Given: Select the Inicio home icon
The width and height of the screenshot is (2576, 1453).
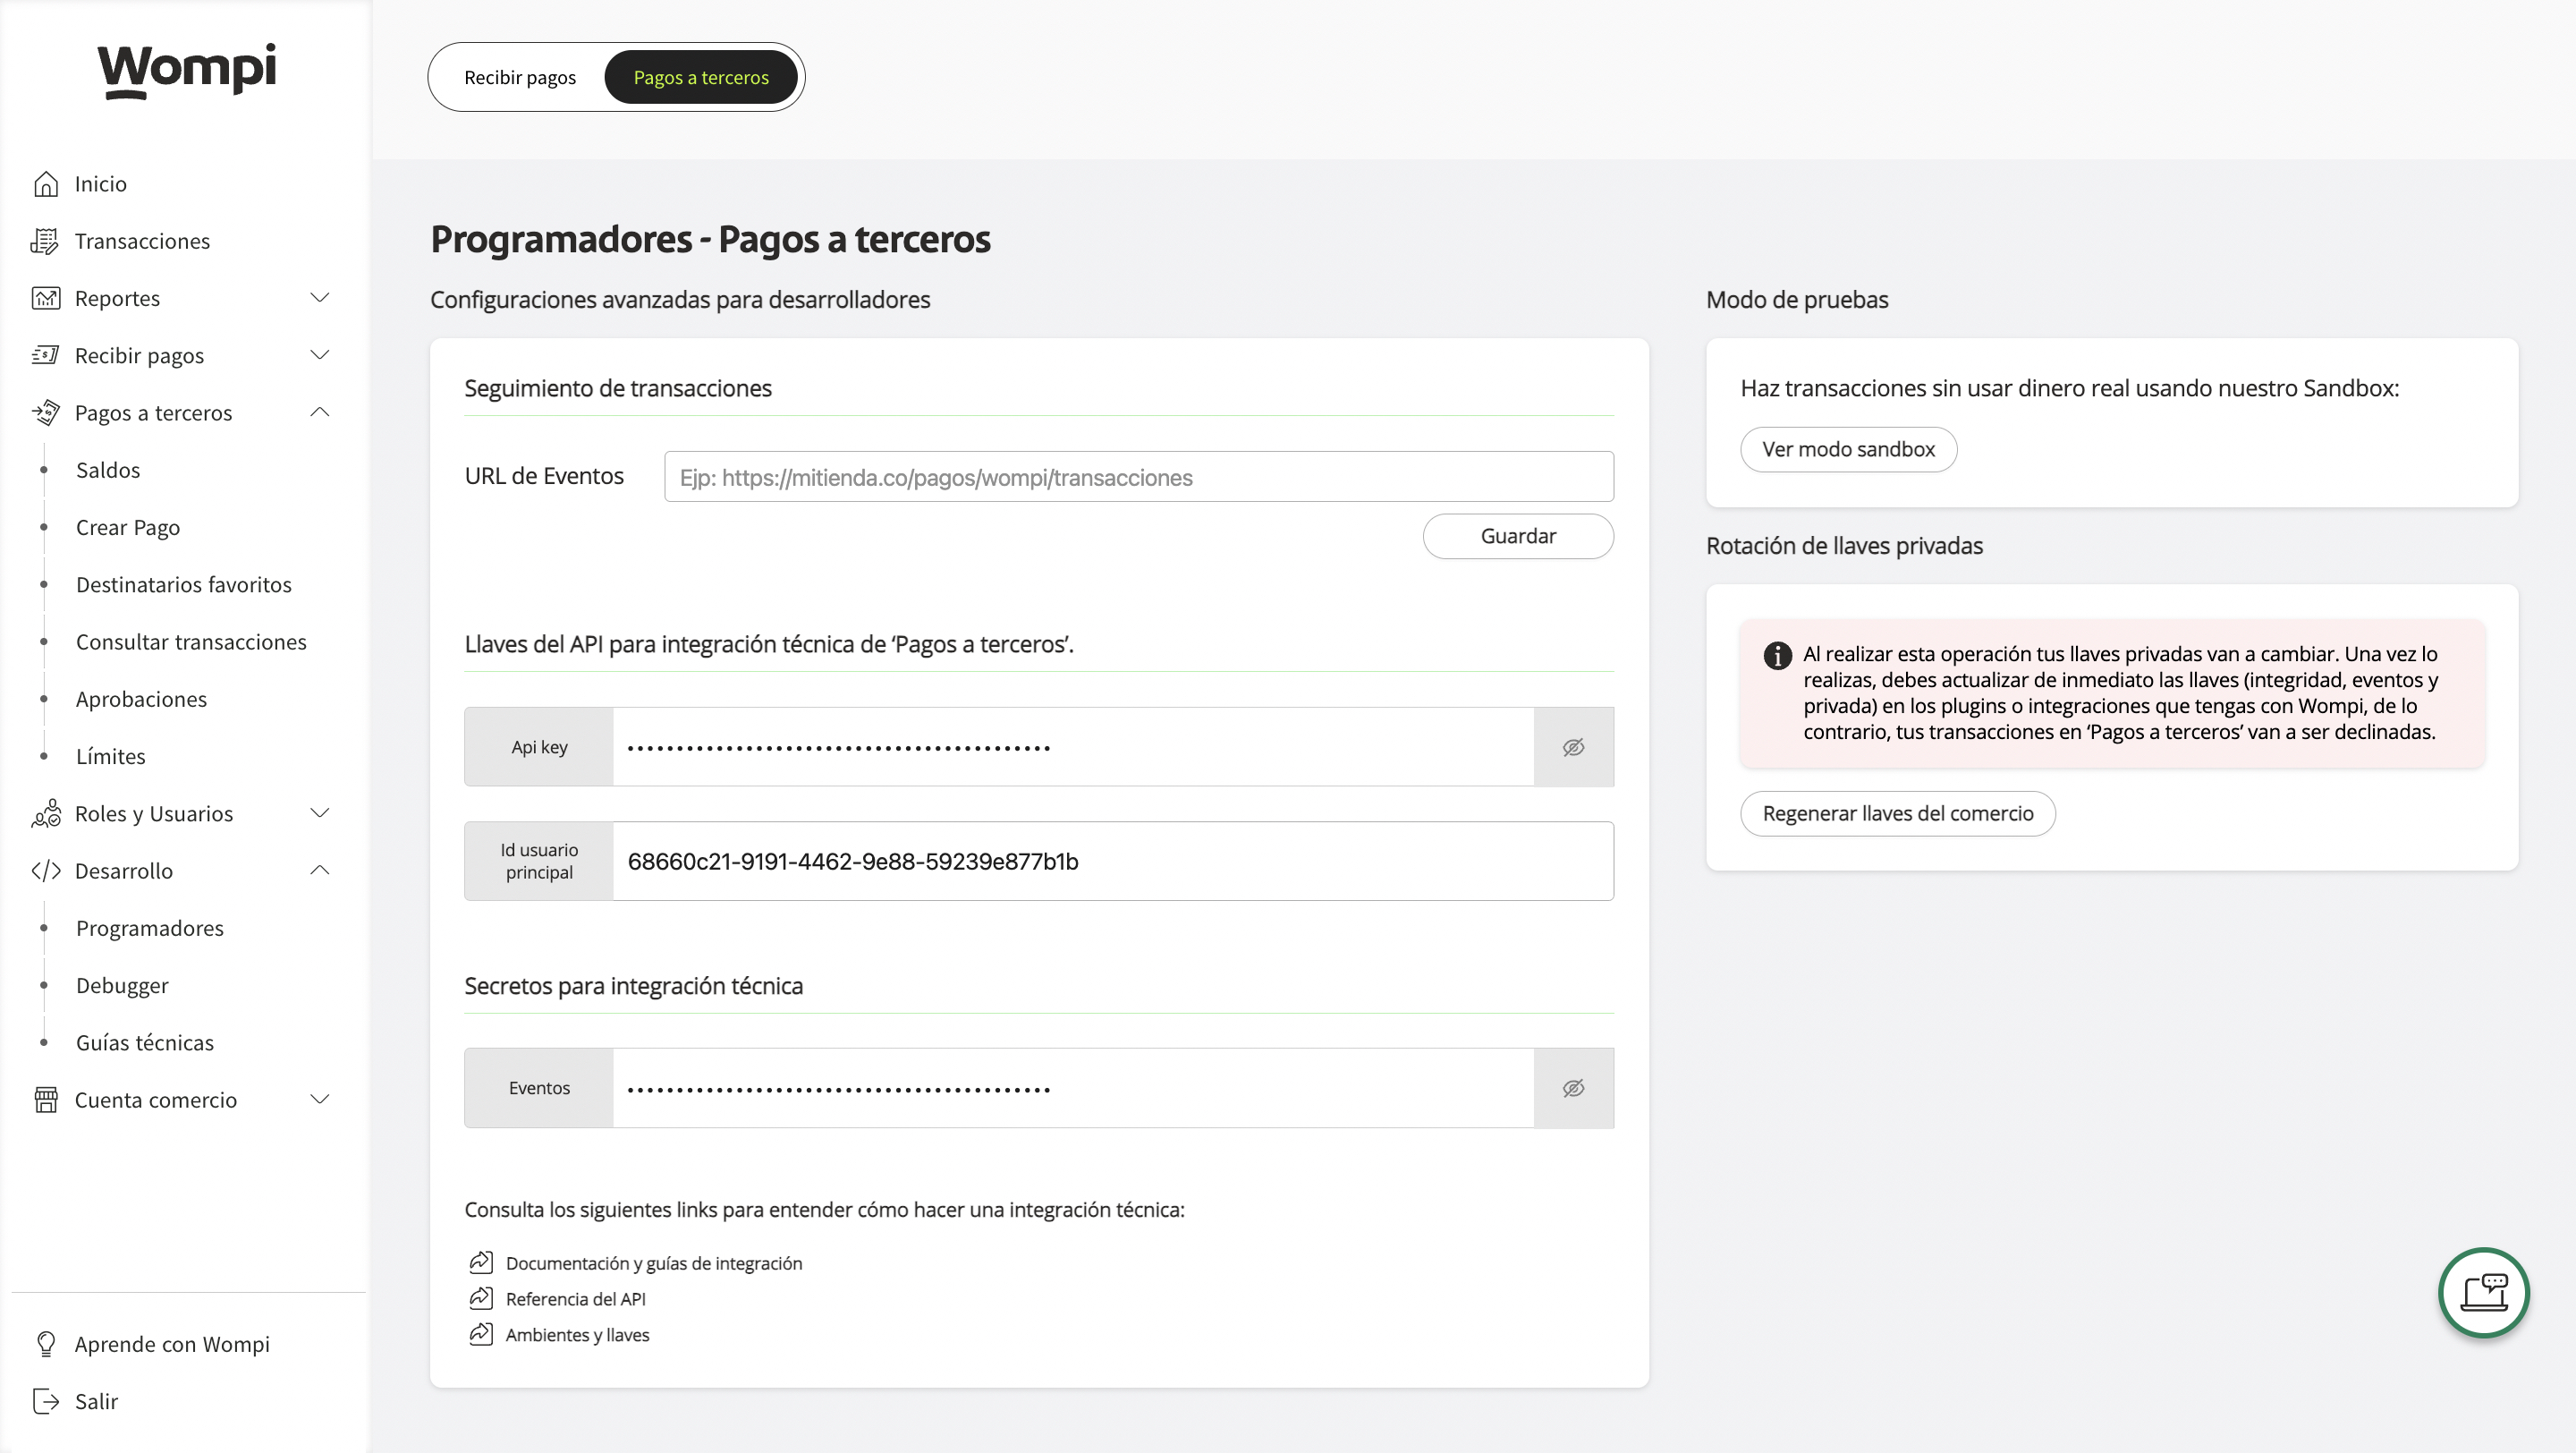Looking at the screenshot, I should [46, 183].
